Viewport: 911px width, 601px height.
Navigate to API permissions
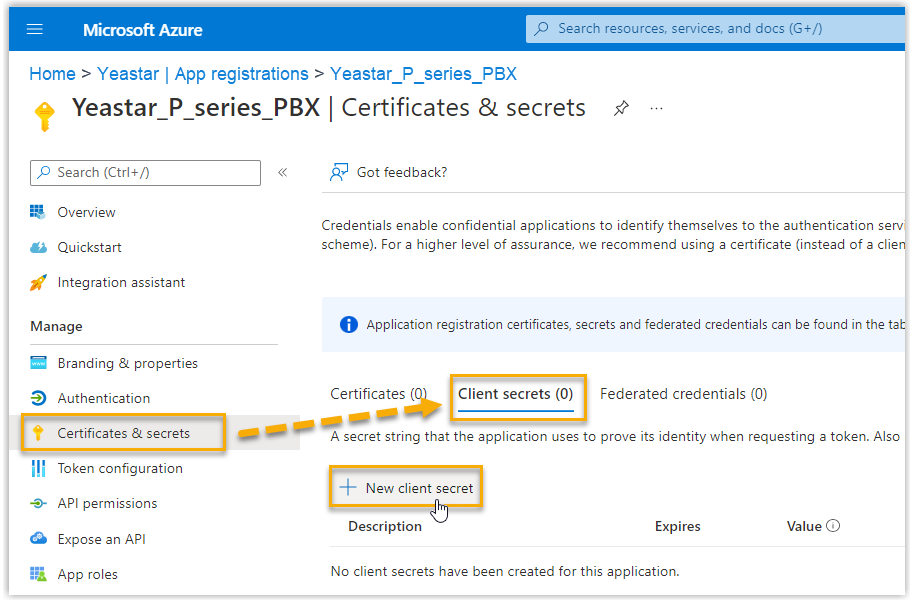point(107,503)
